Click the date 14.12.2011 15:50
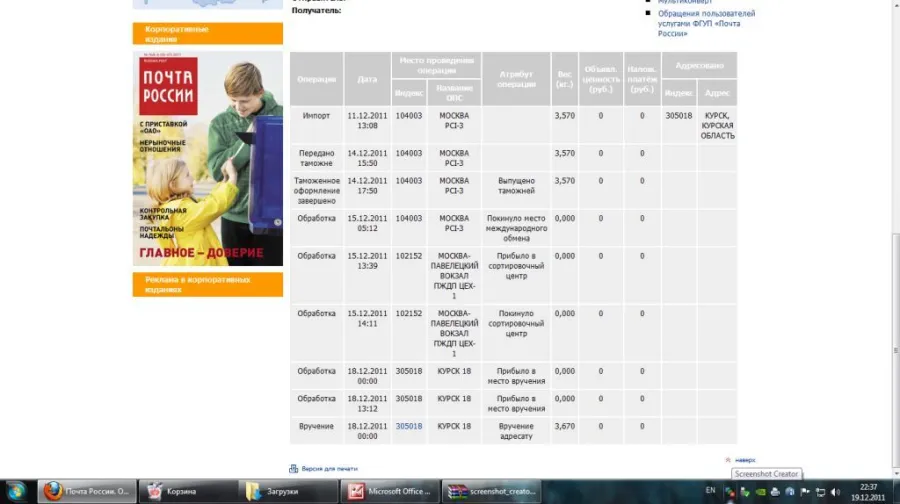This screenshot has width=900, height=504. (367, 158)
